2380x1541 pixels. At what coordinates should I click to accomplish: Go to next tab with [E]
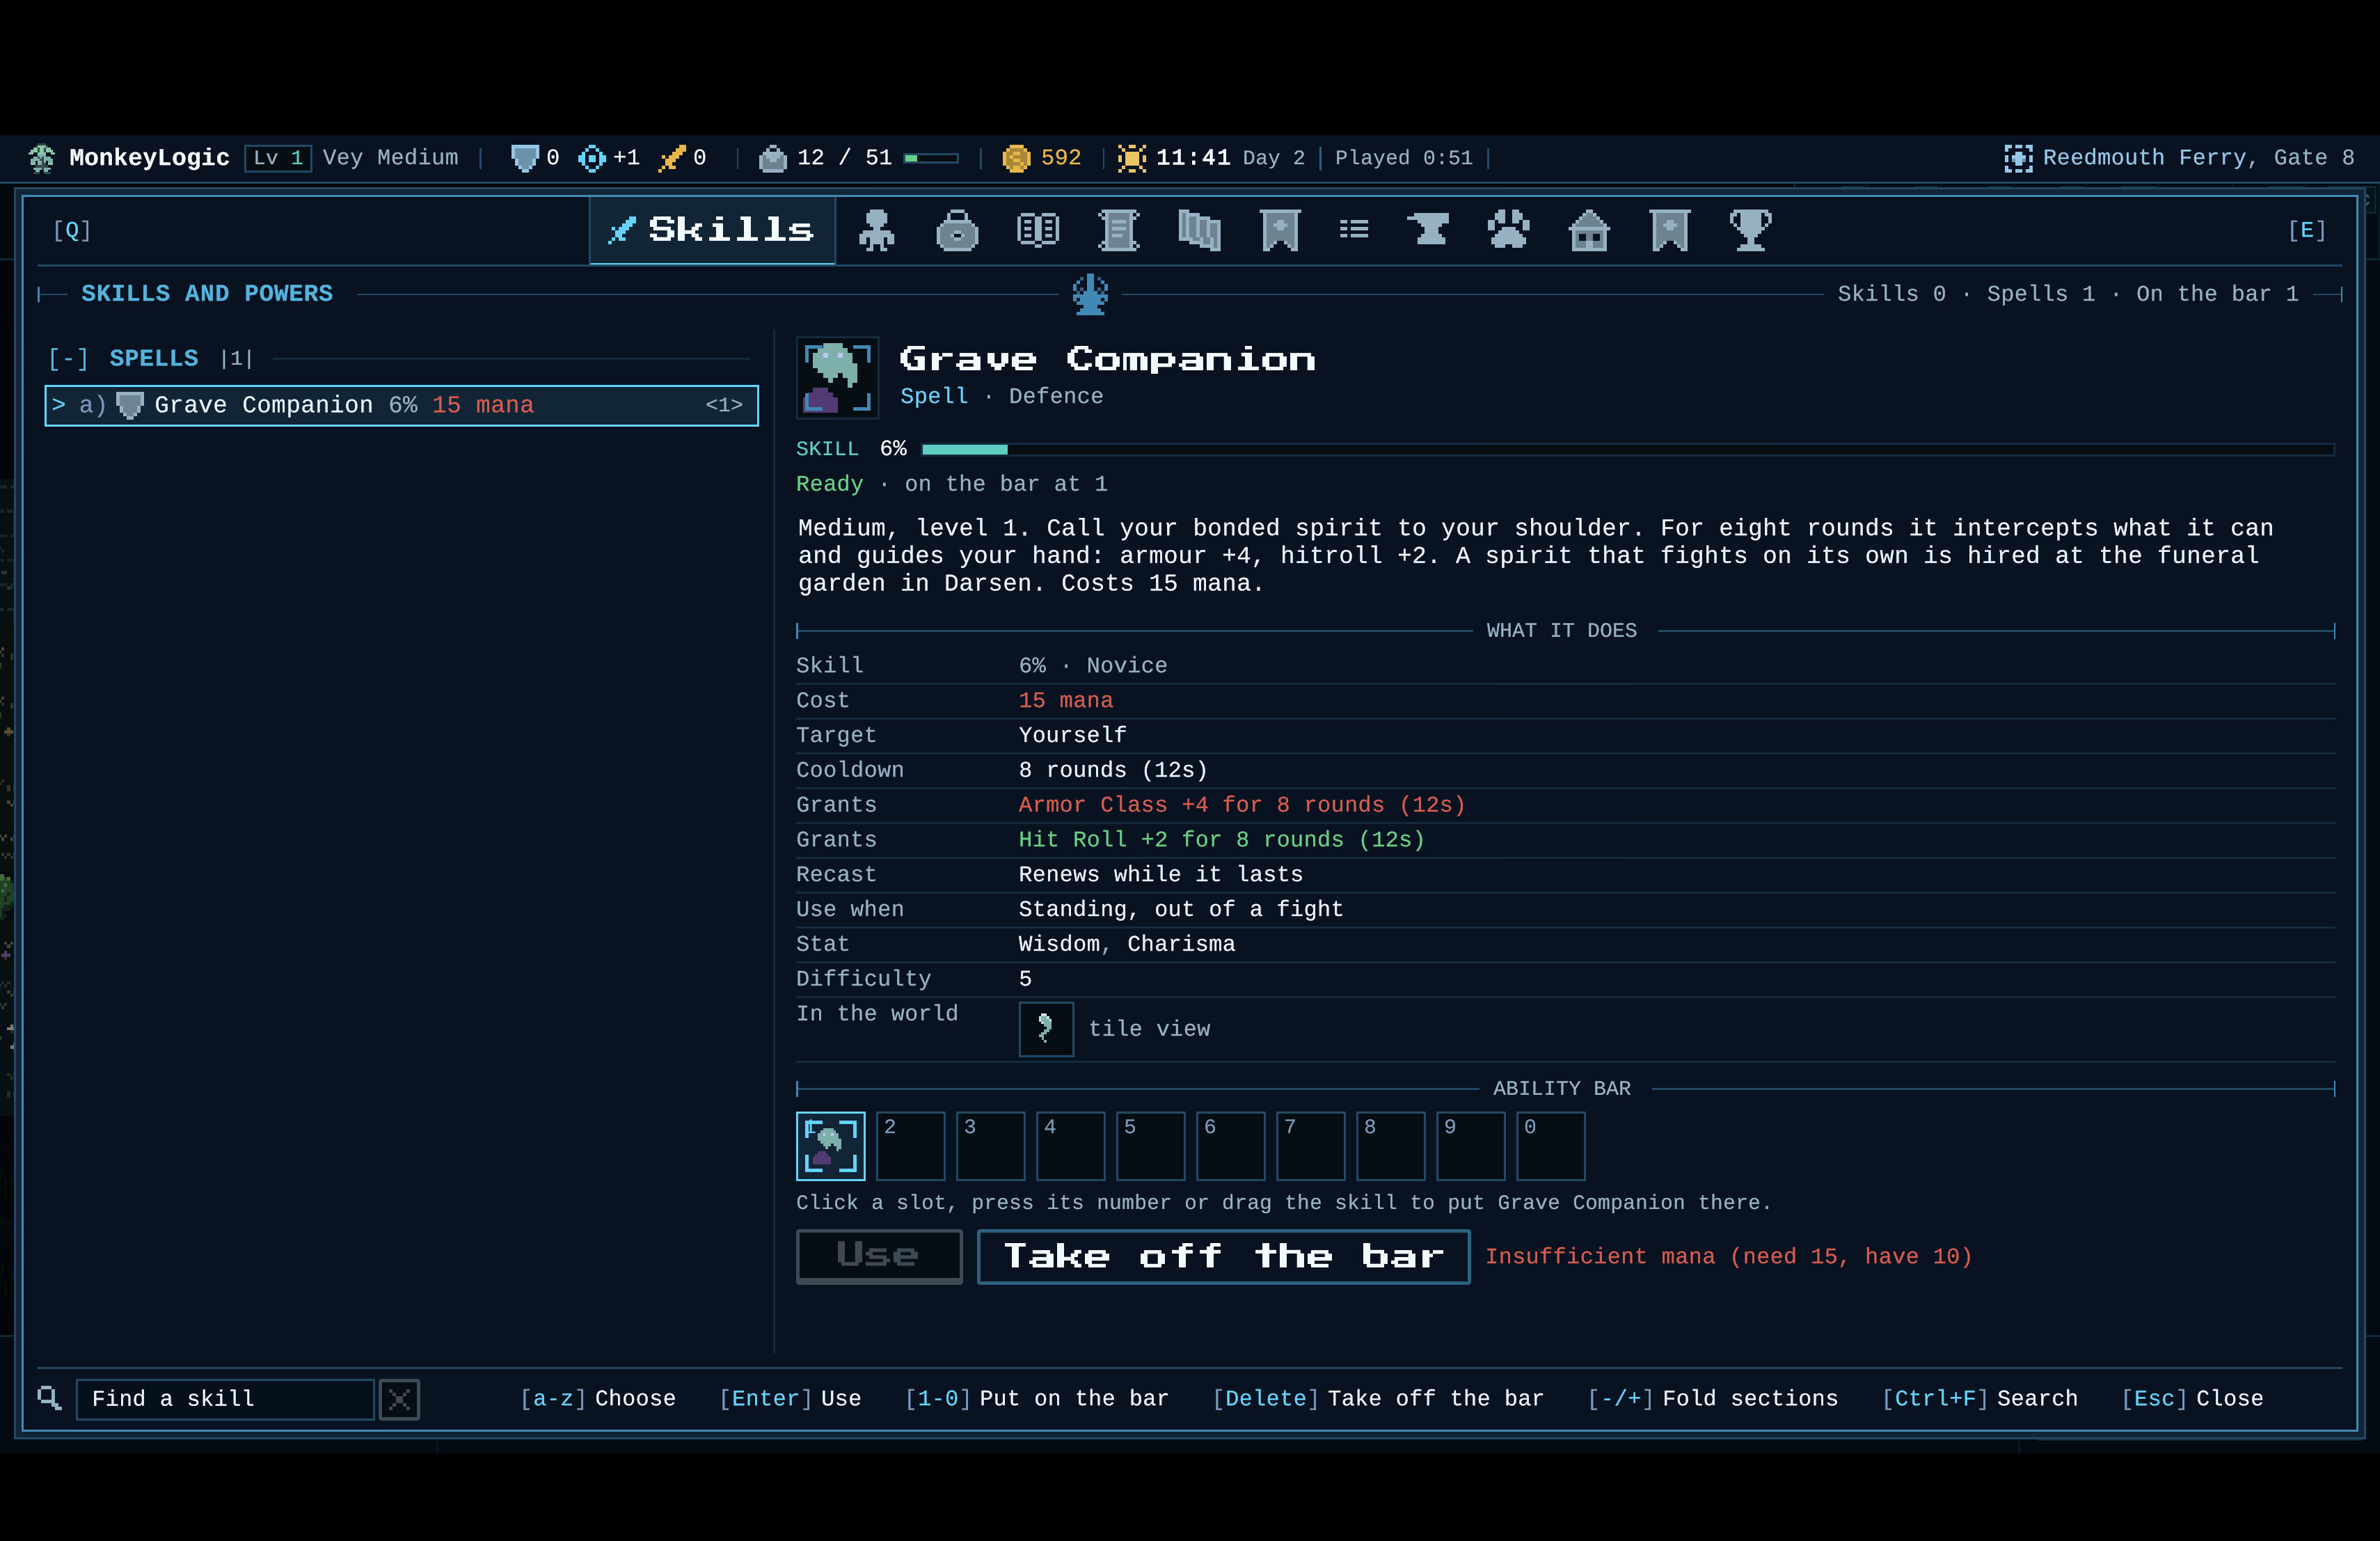2307,230
